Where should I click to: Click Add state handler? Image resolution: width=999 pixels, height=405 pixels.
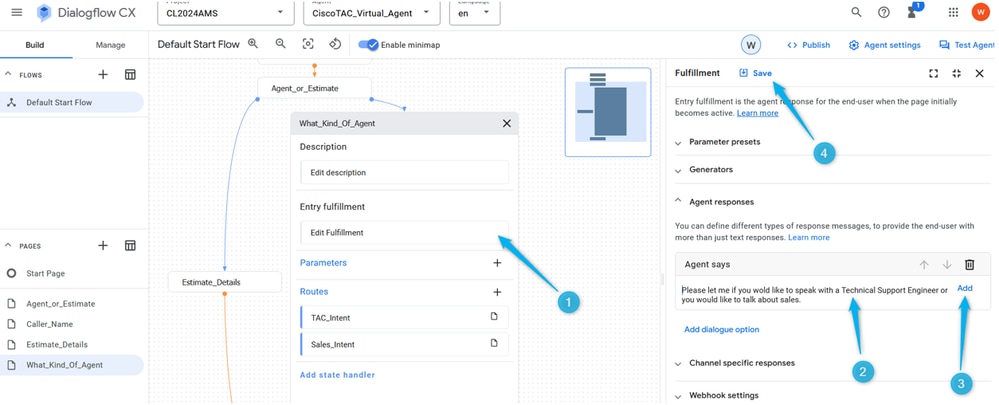click(337, 375)
